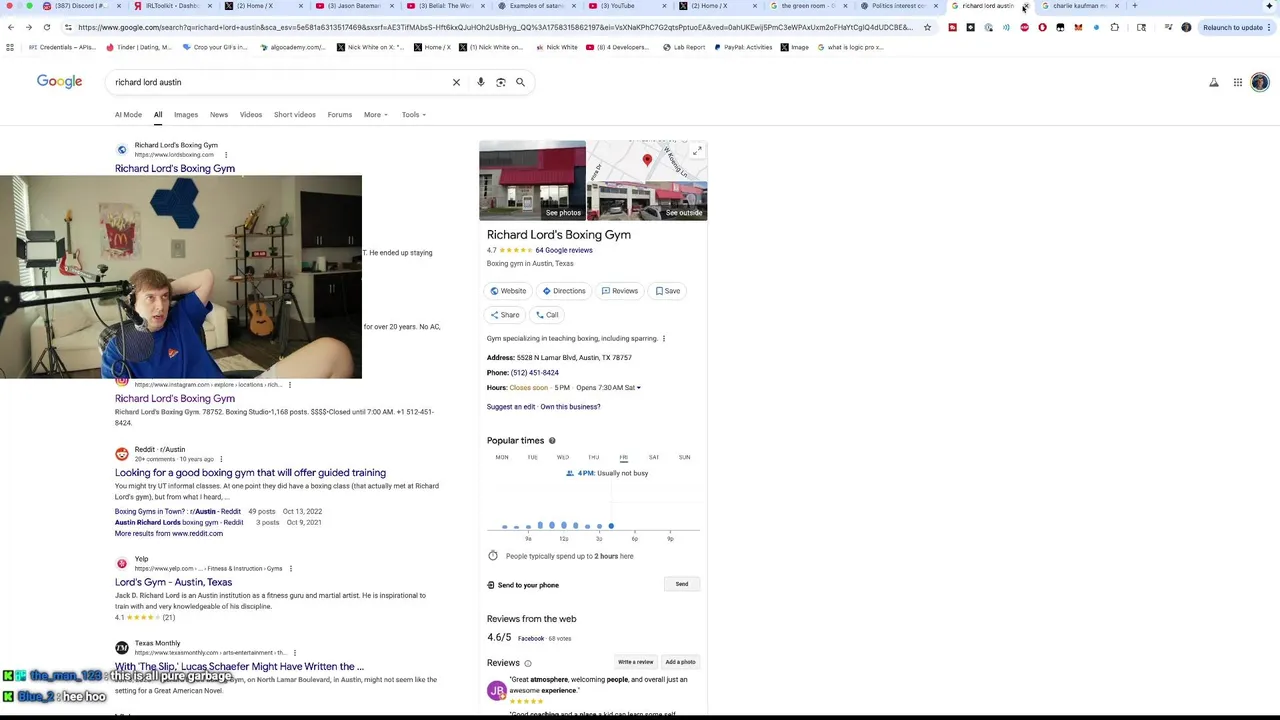Viewport: 1280px width, 720px height.
Task: Select SAT in Popular times
Action: click(x=654, y=458)
